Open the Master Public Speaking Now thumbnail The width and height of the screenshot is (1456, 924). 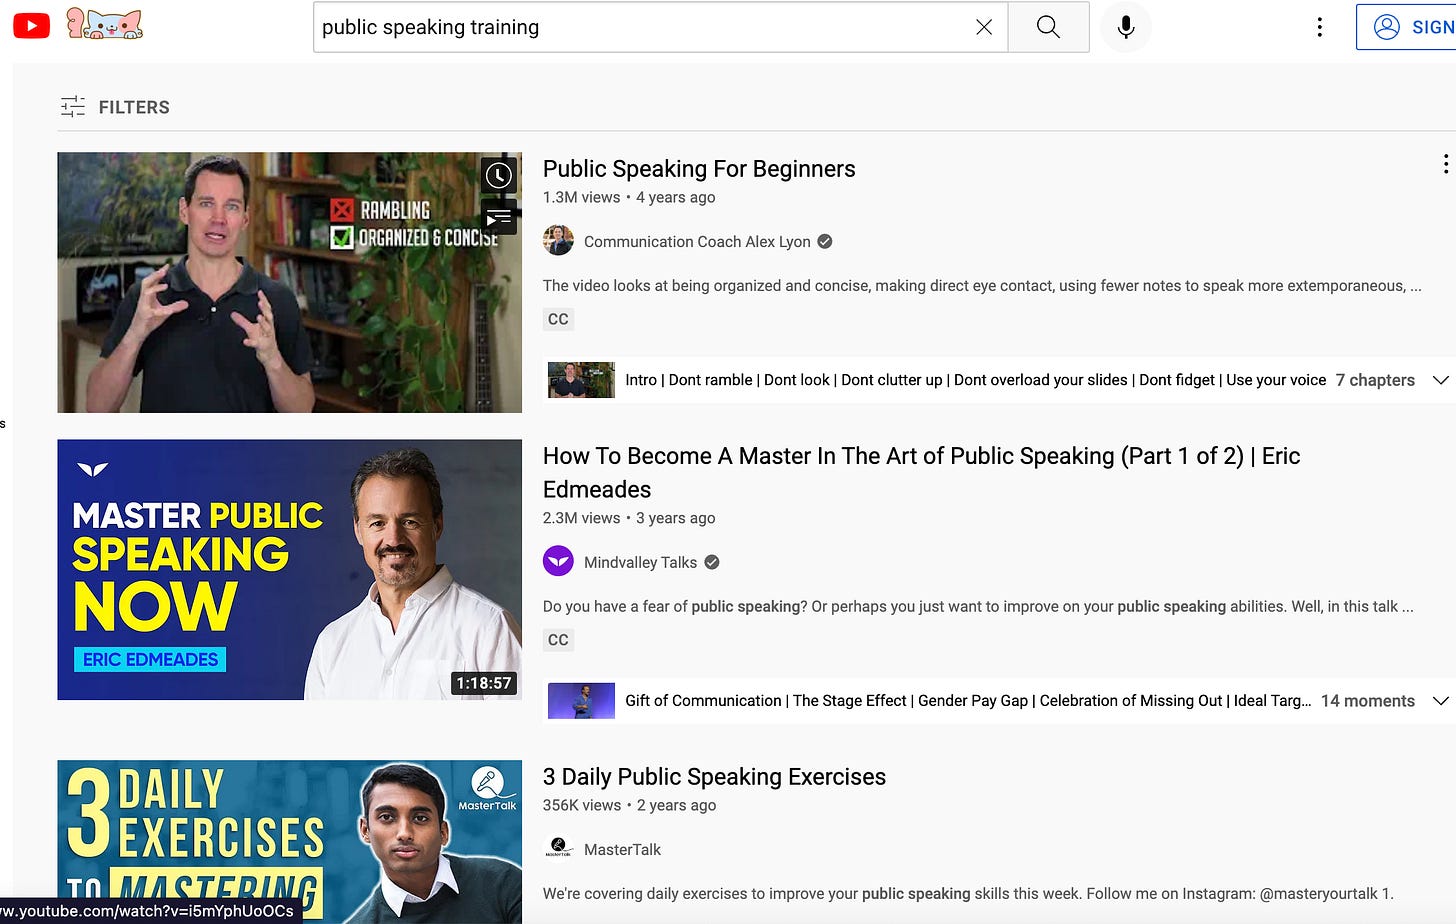(x=289, y=569)
